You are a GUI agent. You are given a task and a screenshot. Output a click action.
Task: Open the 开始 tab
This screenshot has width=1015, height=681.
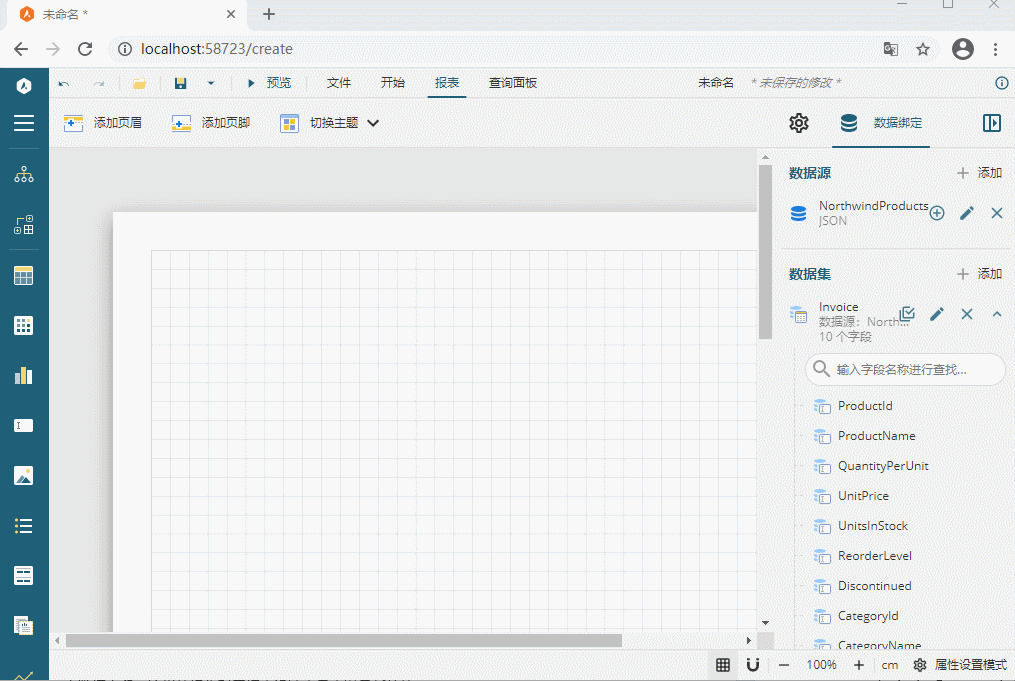[x=393, y=83]
